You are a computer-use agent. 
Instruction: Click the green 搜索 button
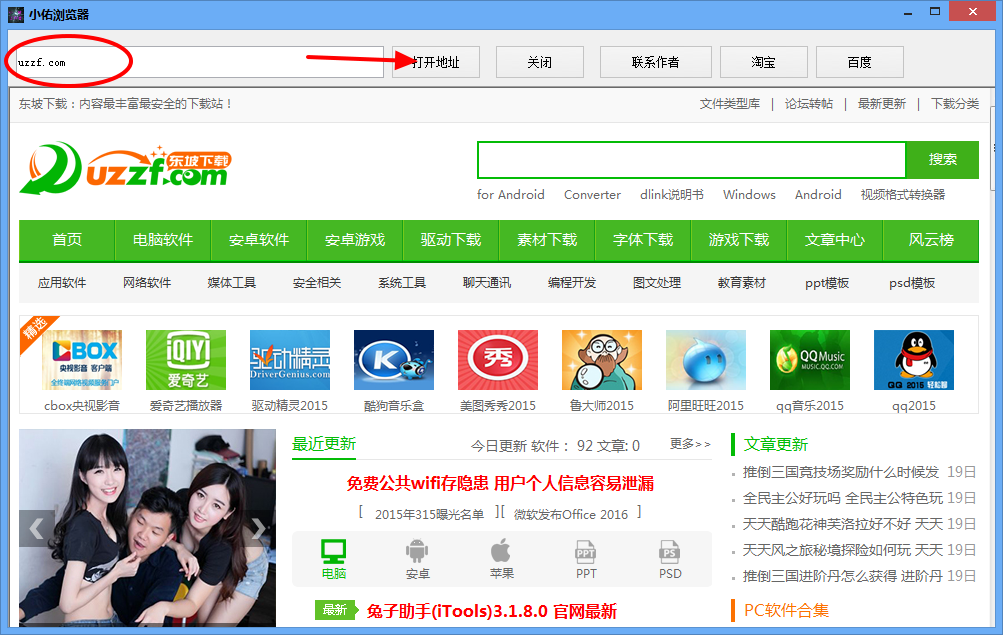pos(942,159)
